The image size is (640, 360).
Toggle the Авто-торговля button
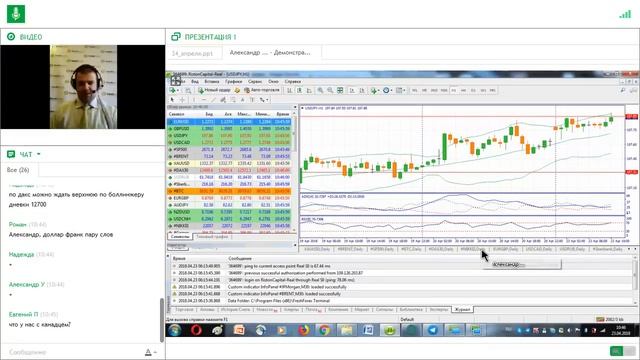[262, 90]
